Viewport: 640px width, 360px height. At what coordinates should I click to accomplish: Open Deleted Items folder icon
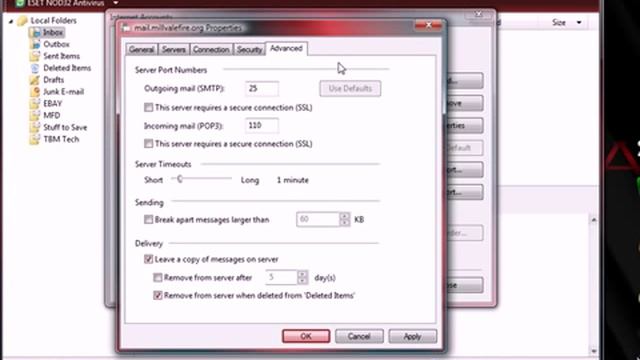[x=36, y=68]
